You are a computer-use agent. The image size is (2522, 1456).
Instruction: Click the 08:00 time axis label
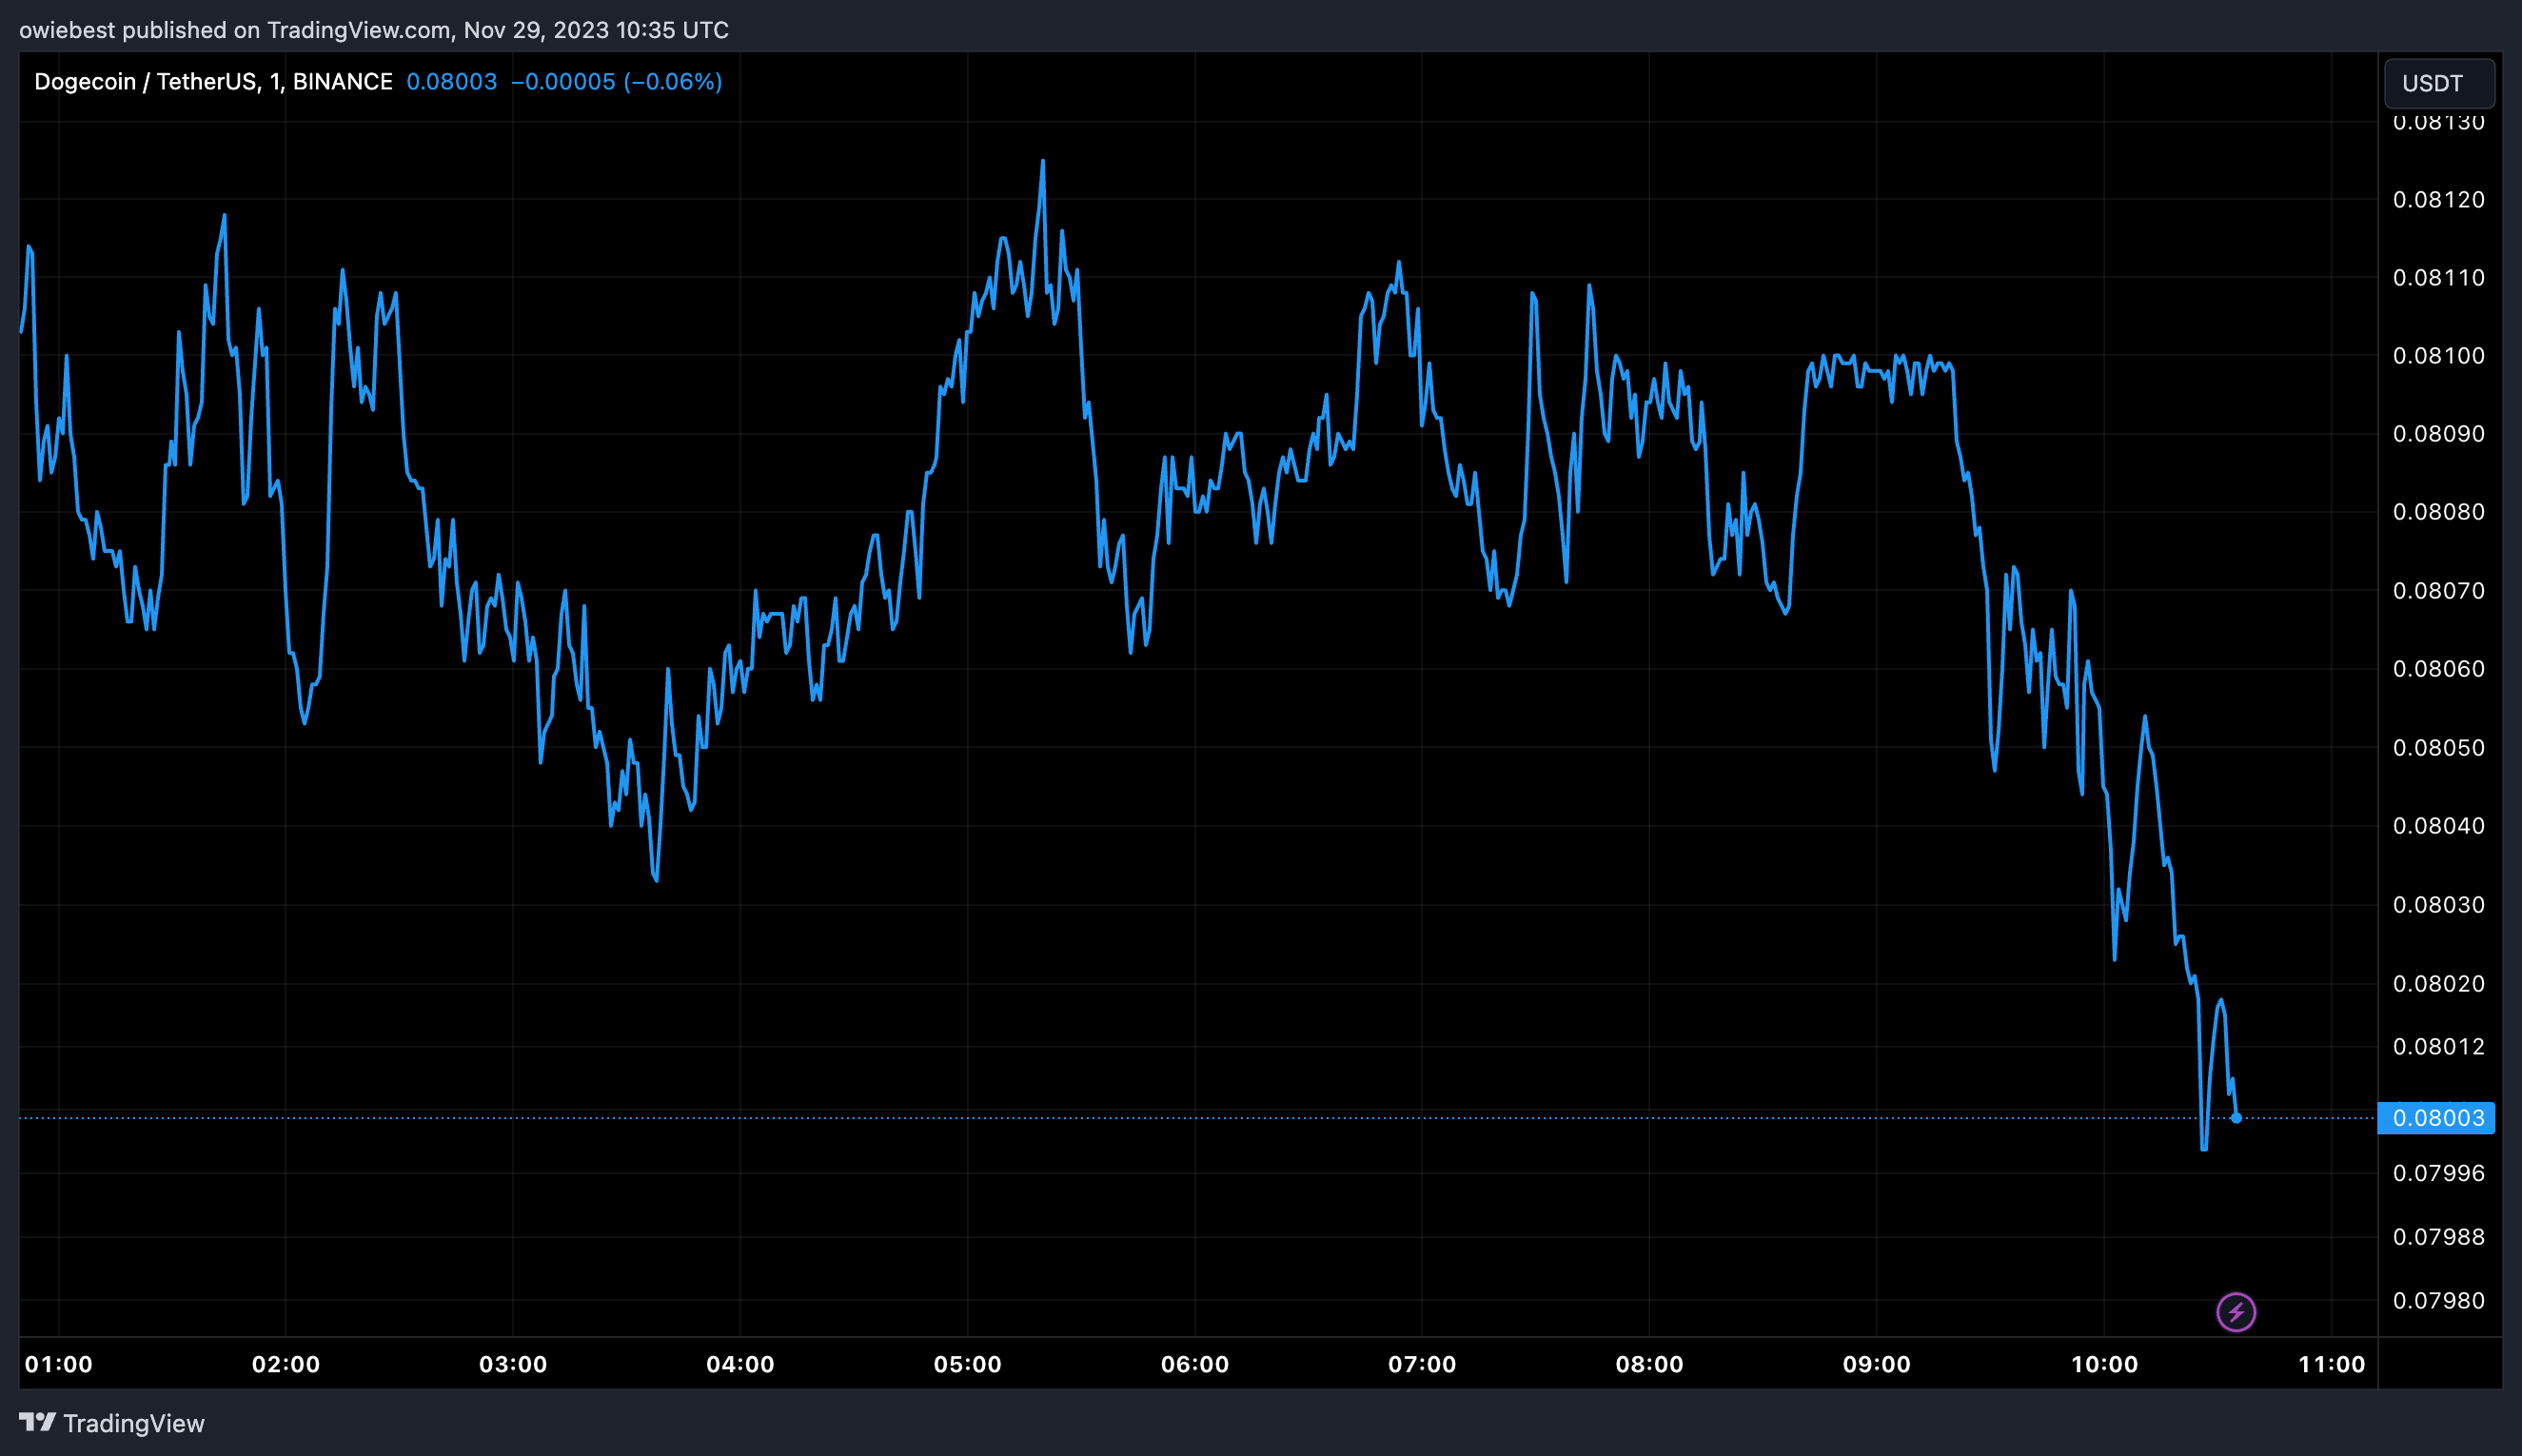point(1649,1364)
